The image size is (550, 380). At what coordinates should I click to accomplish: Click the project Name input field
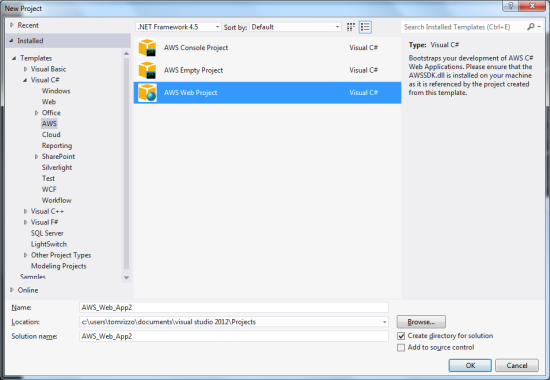234,307
